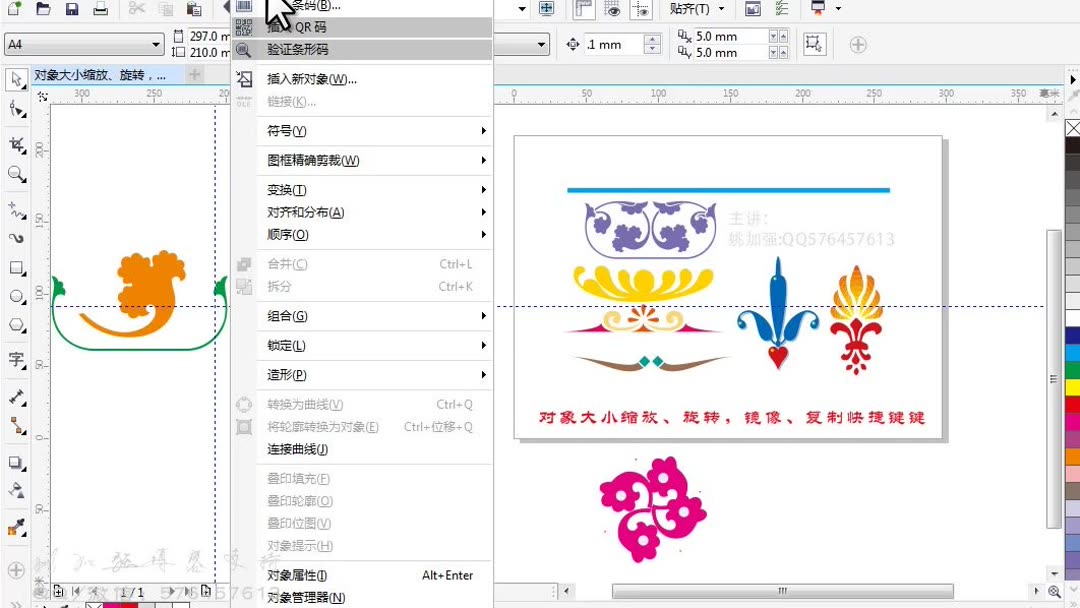The image size is (1080, 608).
Task: Click the Paste icon on the toolbar
Action: tap(196, 9)
